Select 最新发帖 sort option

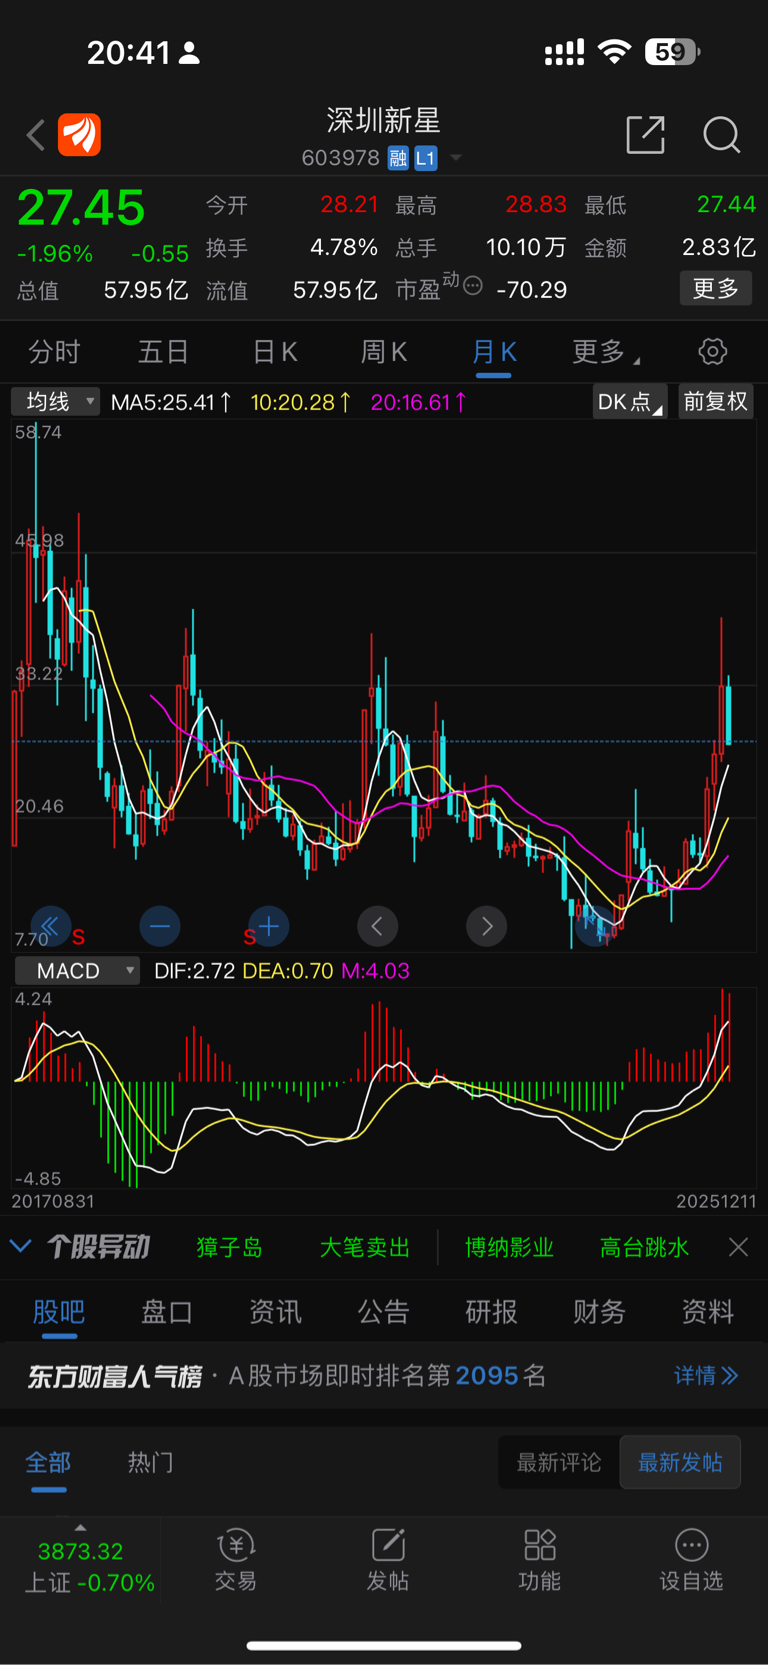click(x=680, y=1462)
